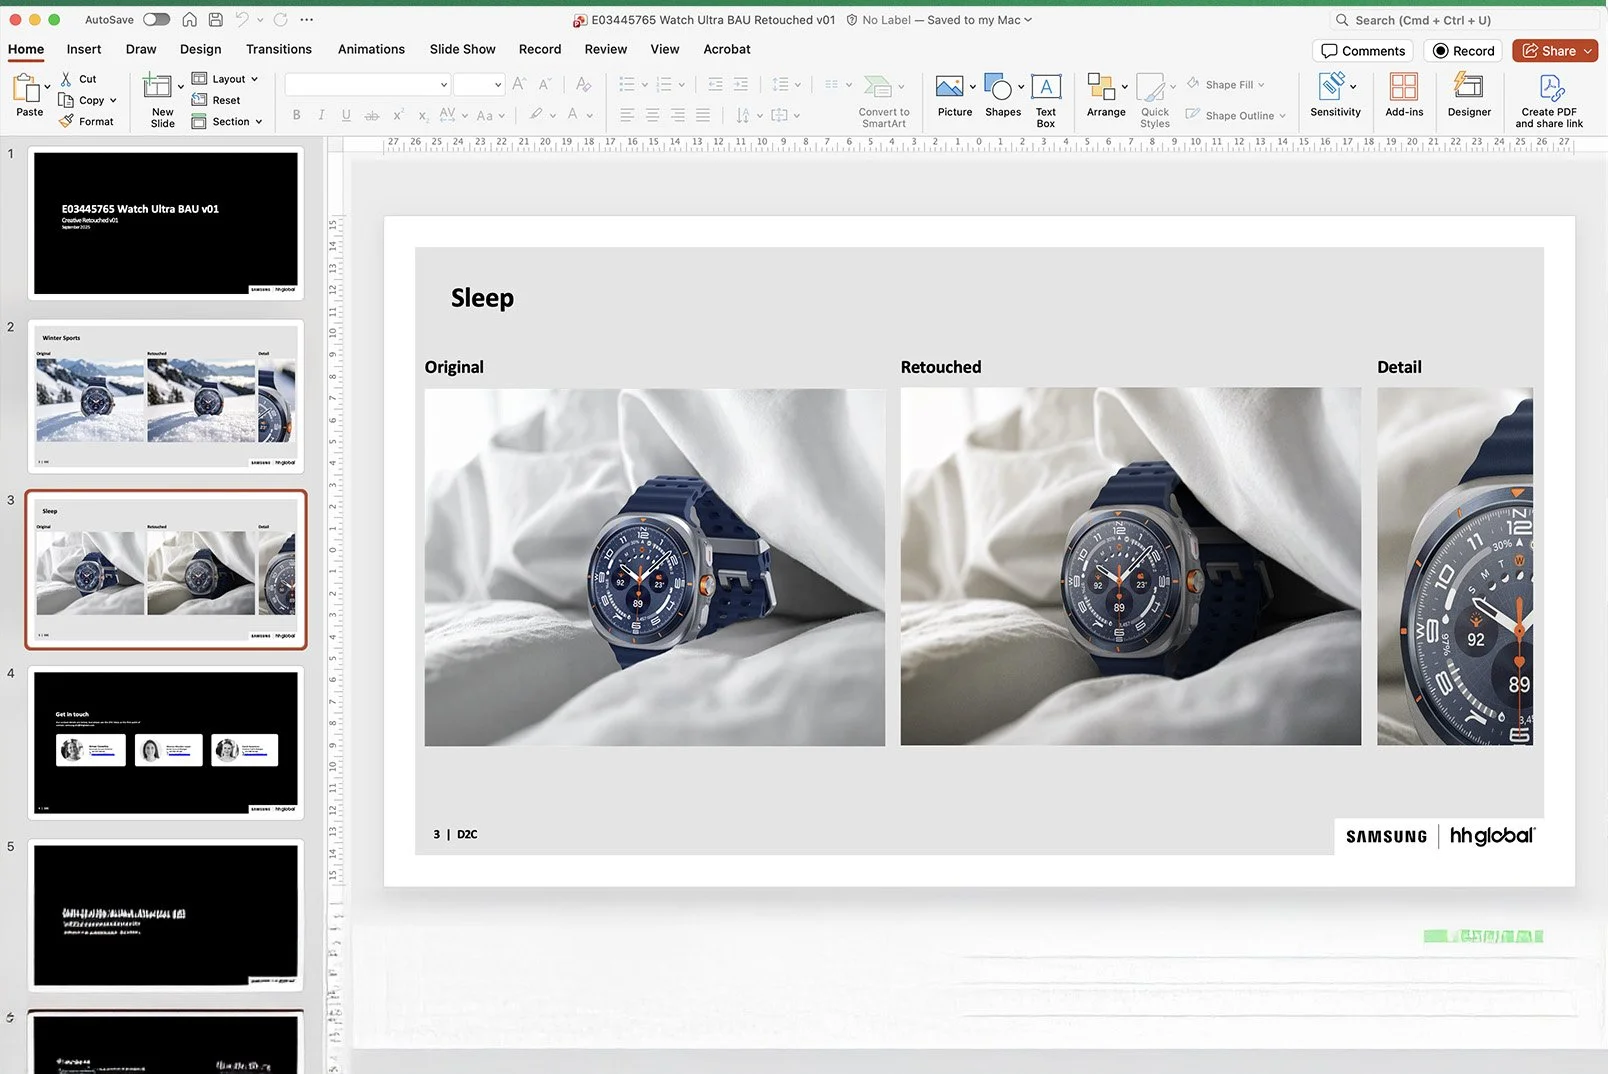Select slide 2 Winter Sports thumbnail
The image size is (1608, 1074).
coord(166,396)
